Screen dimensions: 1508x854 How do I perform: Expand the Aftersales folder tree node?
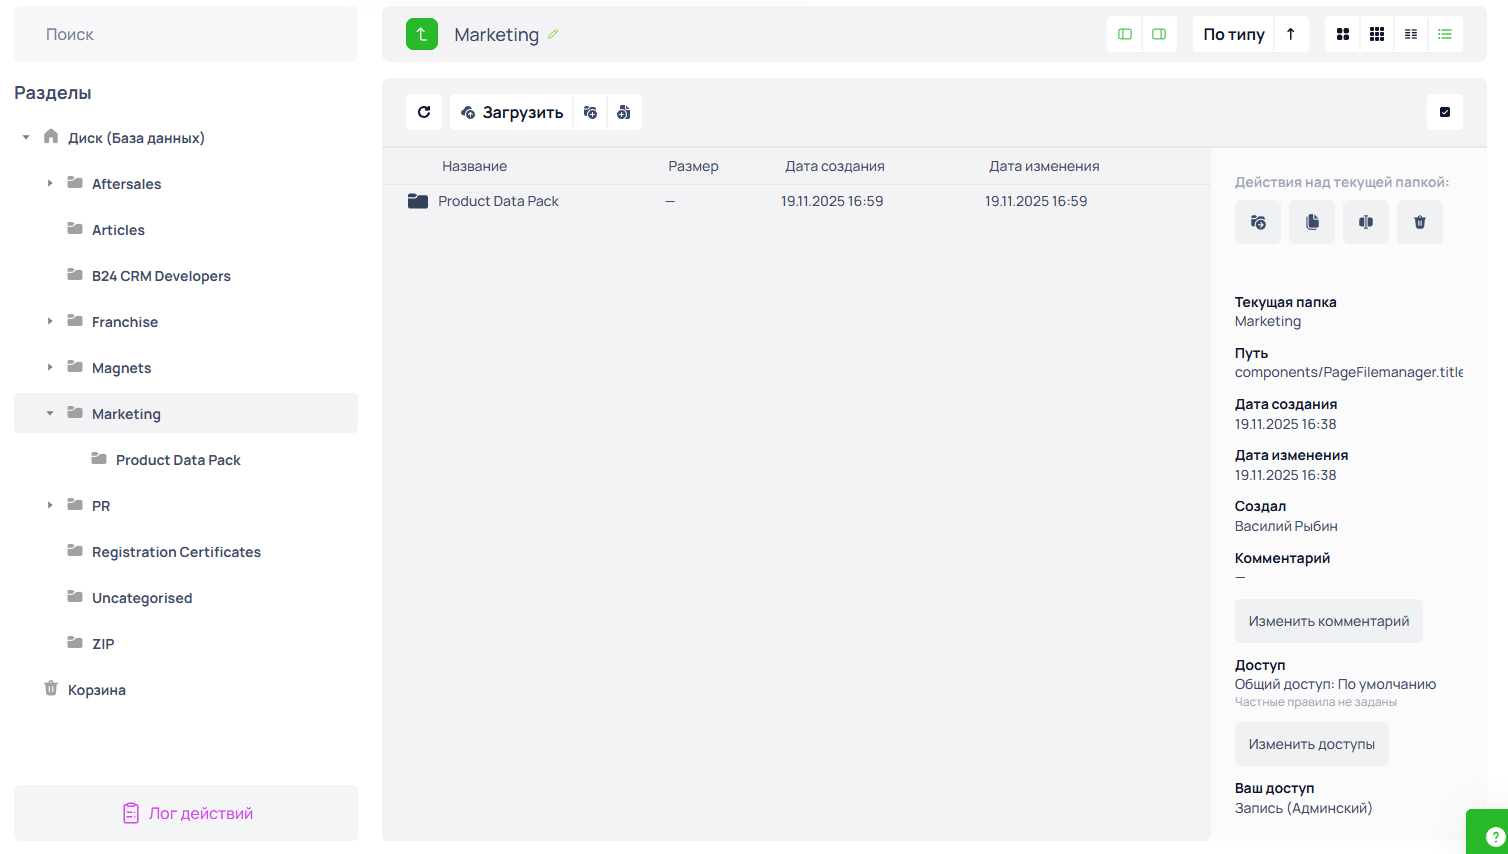pyautogui.click(x=50, y=183)
